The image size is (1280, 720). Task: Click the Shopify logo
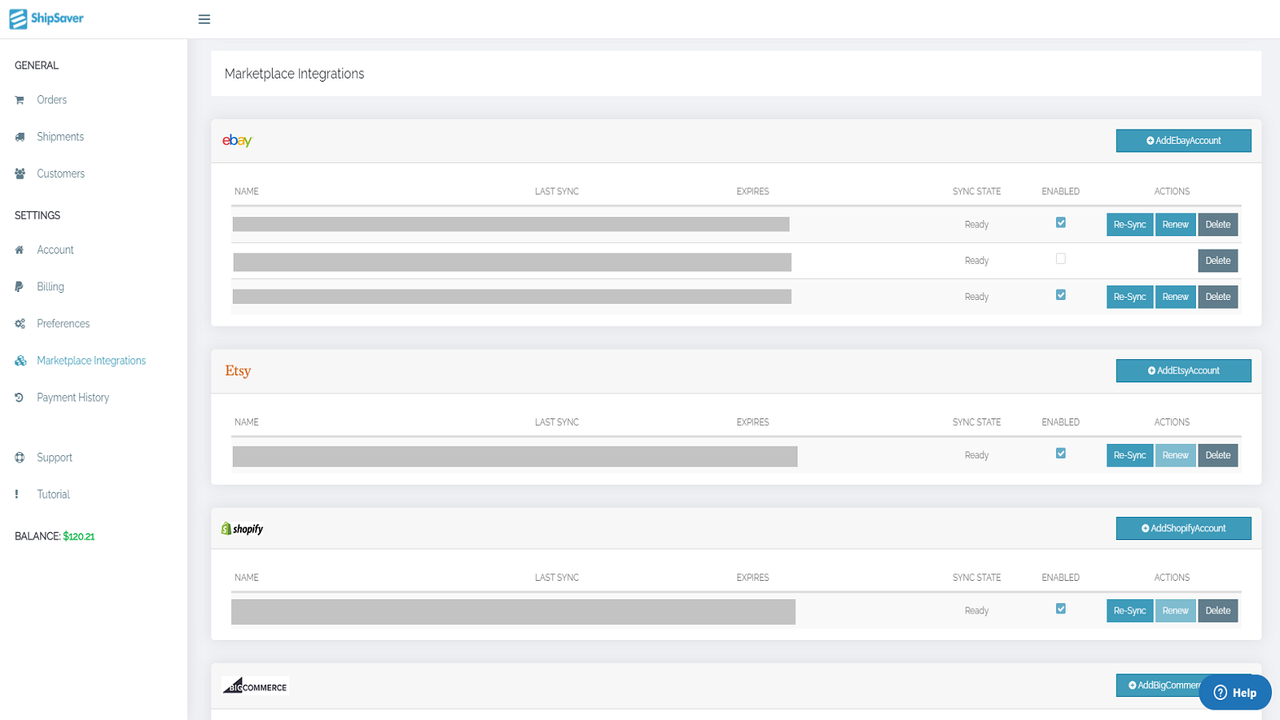coord(242,529)
